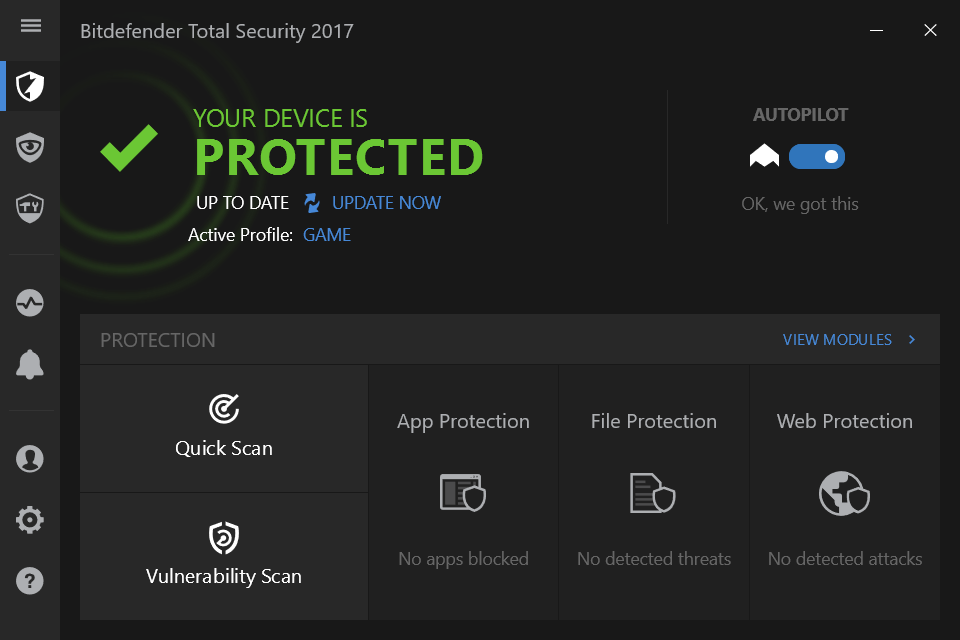This screenshot has height=640, width=960.
Task: Toggle the Autopilot switch
Action: pyautogui.click(x=816, y=157)
